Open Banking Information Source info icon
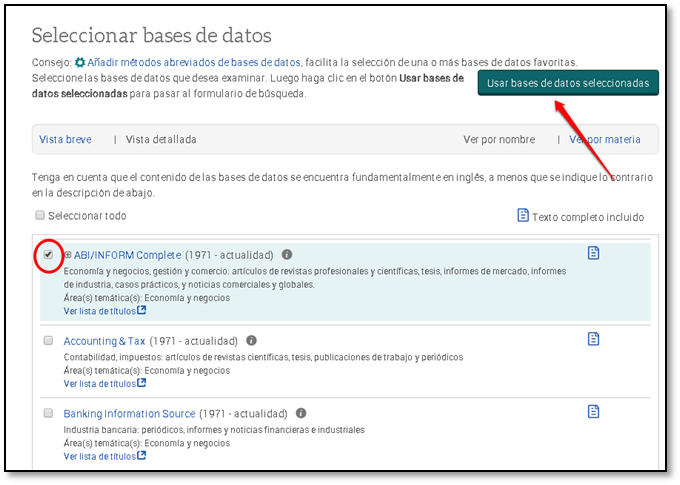 pos(301,413)
